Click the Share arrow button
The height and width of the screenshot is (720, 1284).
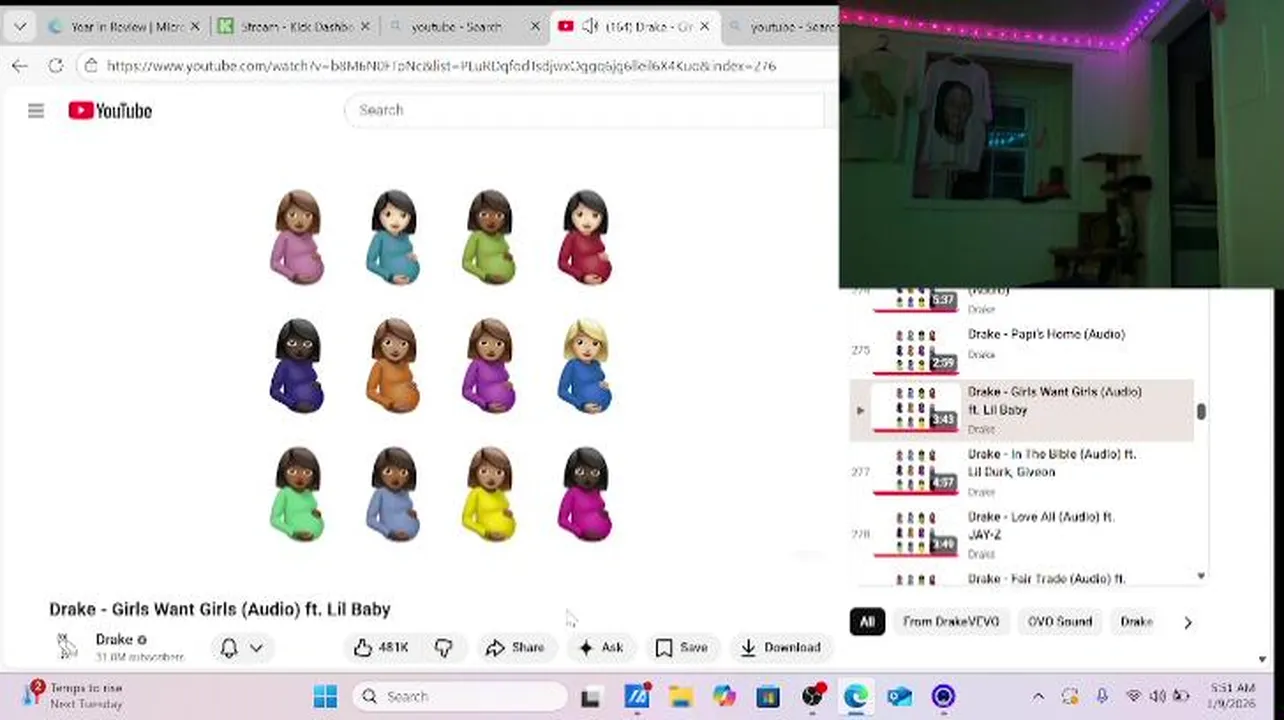(514, 648)
